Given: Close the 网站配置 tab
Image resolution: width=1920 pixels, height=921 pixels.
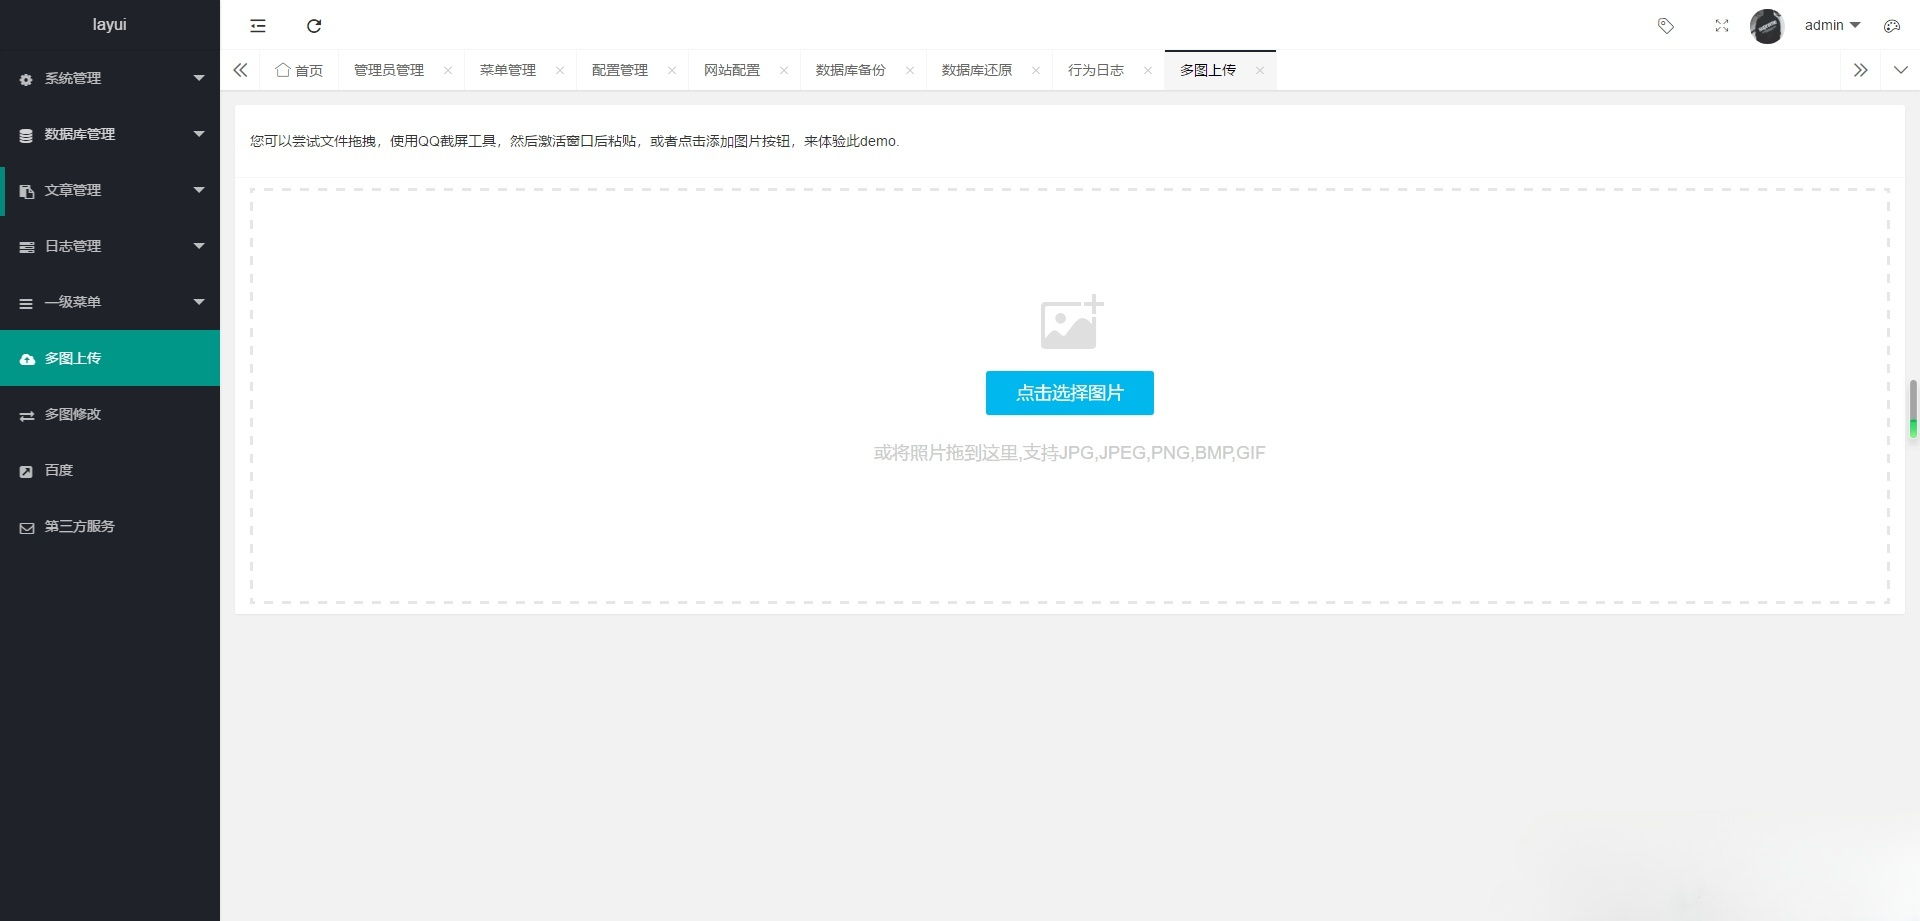Looking at the screenshot, I should click(x=784, y=71).
